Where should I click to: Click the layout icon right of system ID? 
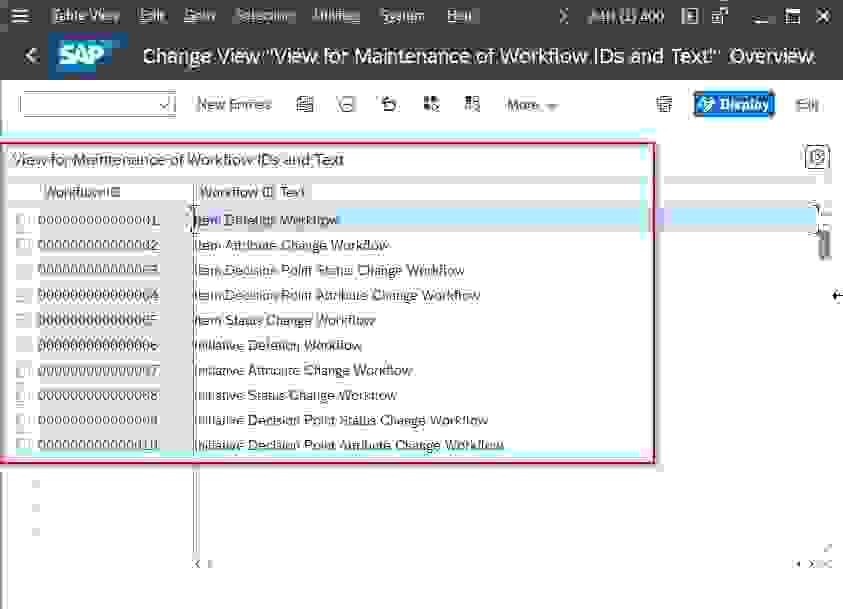tap(690, 17)
